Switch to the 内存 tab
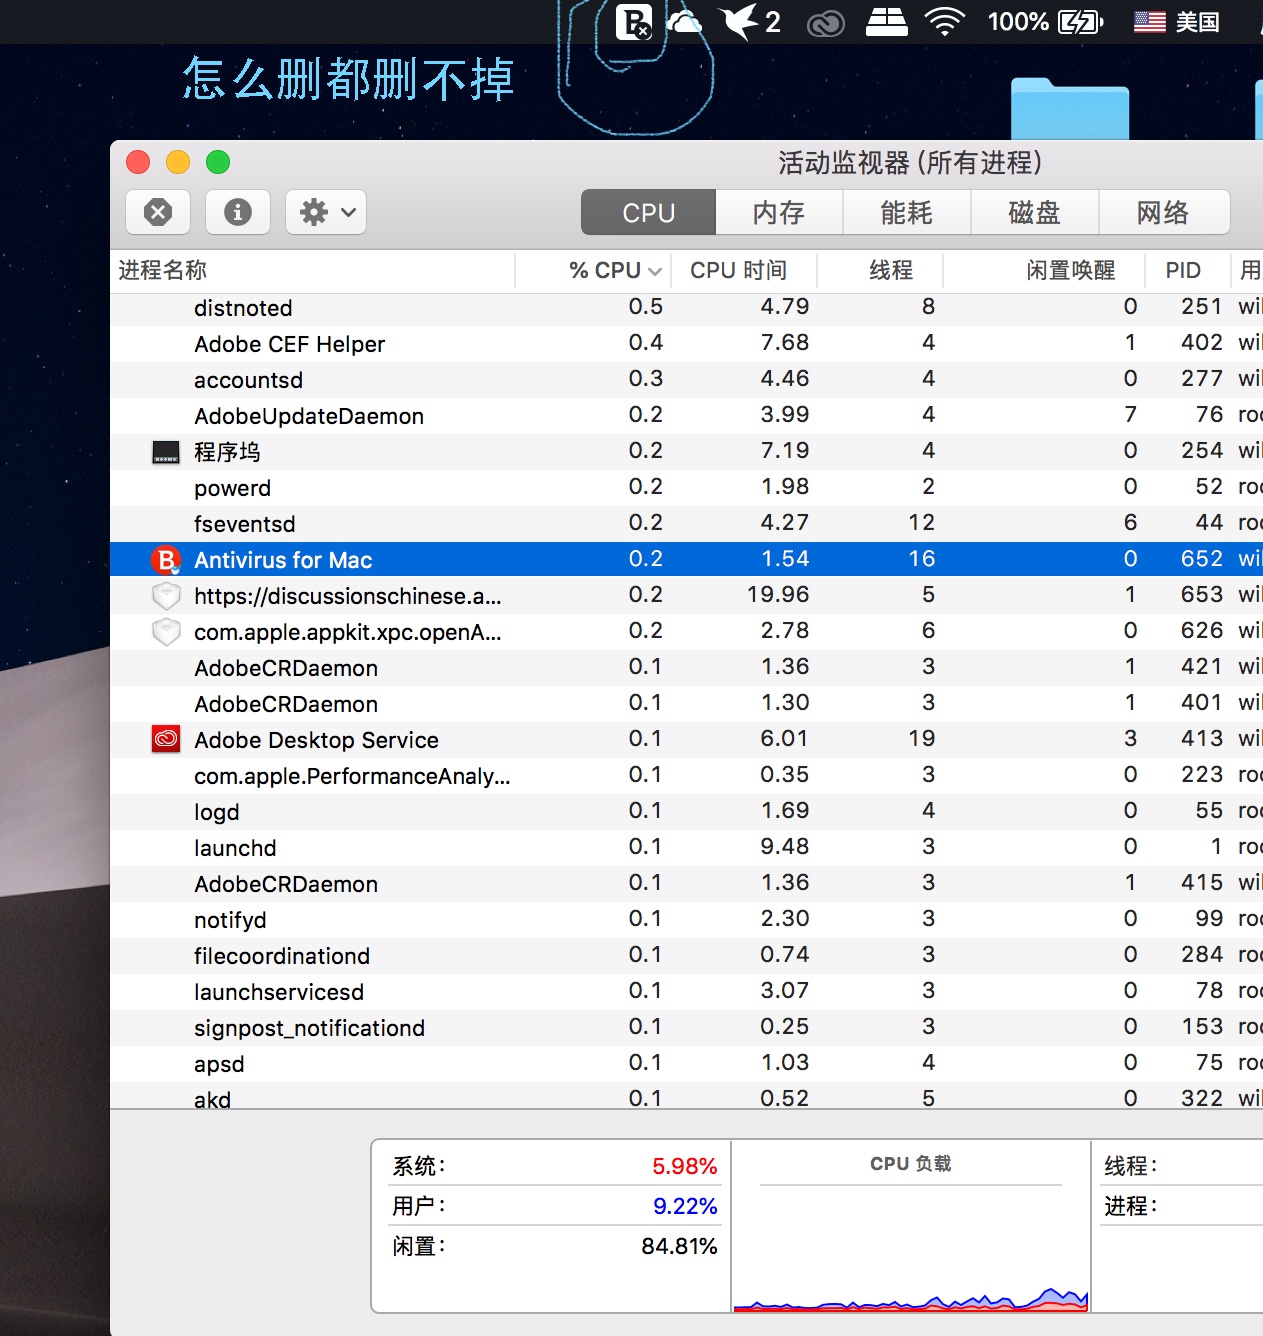The height and width of the screenshot is (1336, 1263). click(779, 212)
